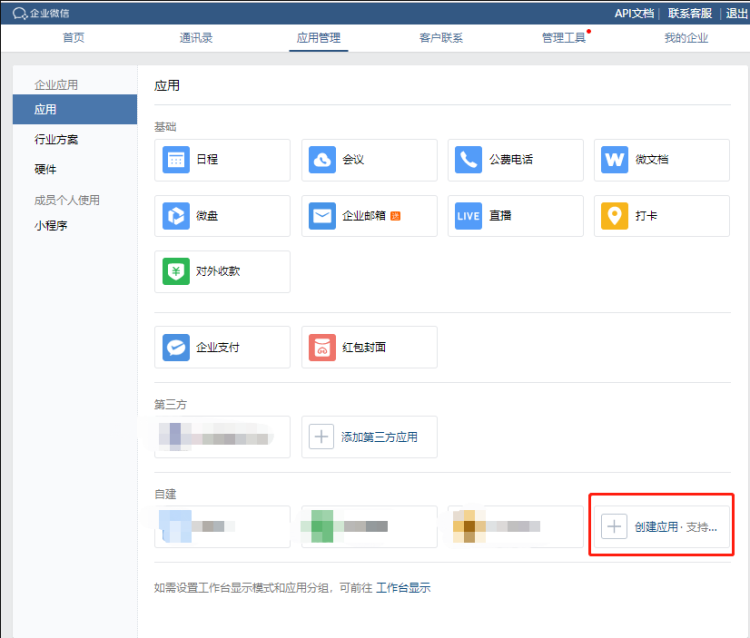Select the 打卡 location pin icon
Viewport: 750px width, 638px height.
pos(614,216)
